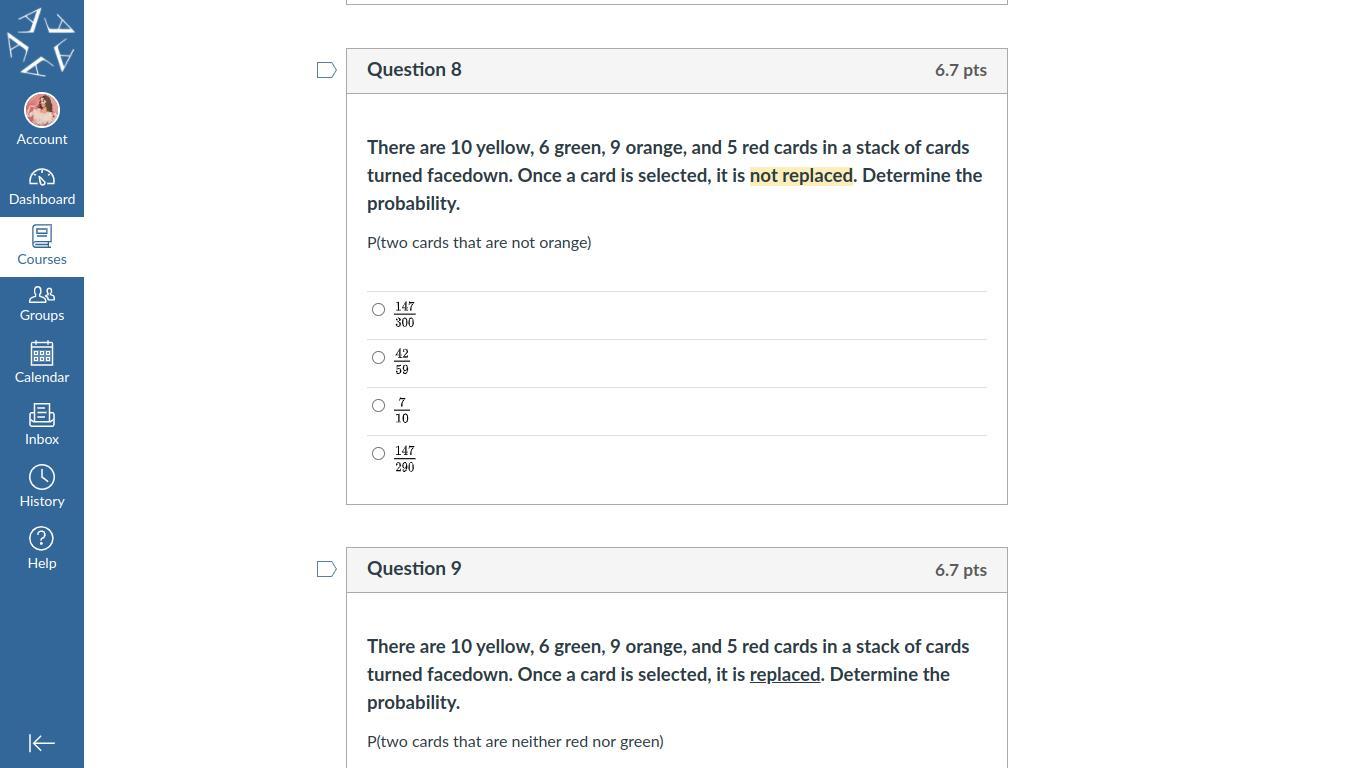Click the Question 8 header title
The height and width of the screenshot is (768, 1366).
click(x=414, y=70)
